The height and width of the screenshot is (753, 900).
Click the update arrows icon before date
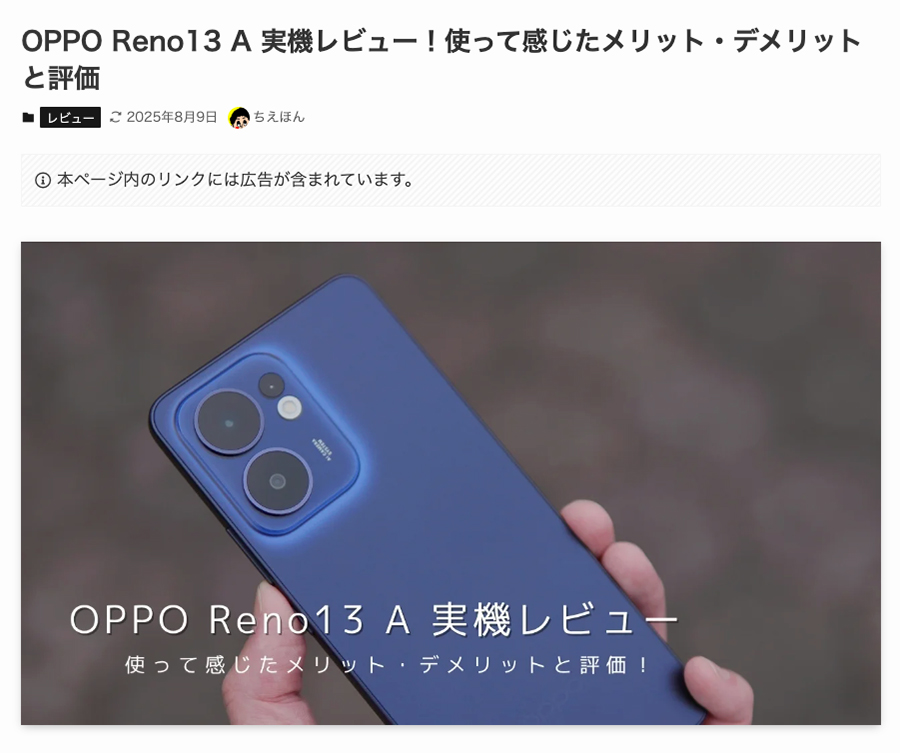[x=115, y=117]
